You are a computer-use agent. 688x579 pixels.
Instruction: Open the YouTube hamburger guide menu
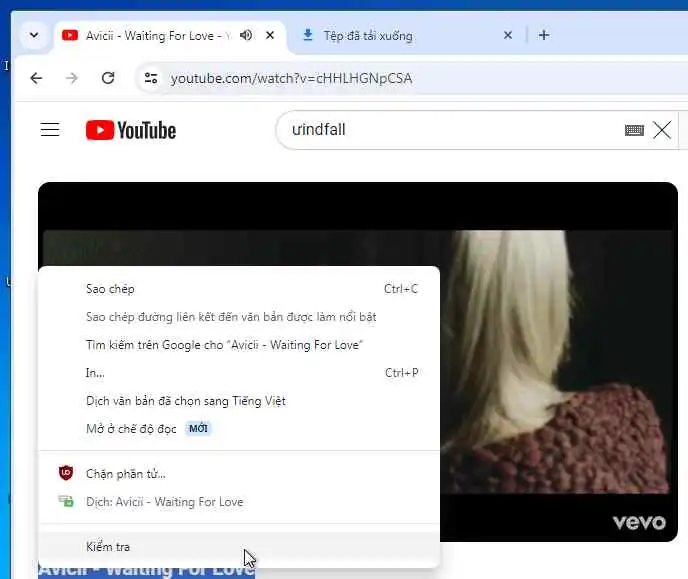[50, 130]
